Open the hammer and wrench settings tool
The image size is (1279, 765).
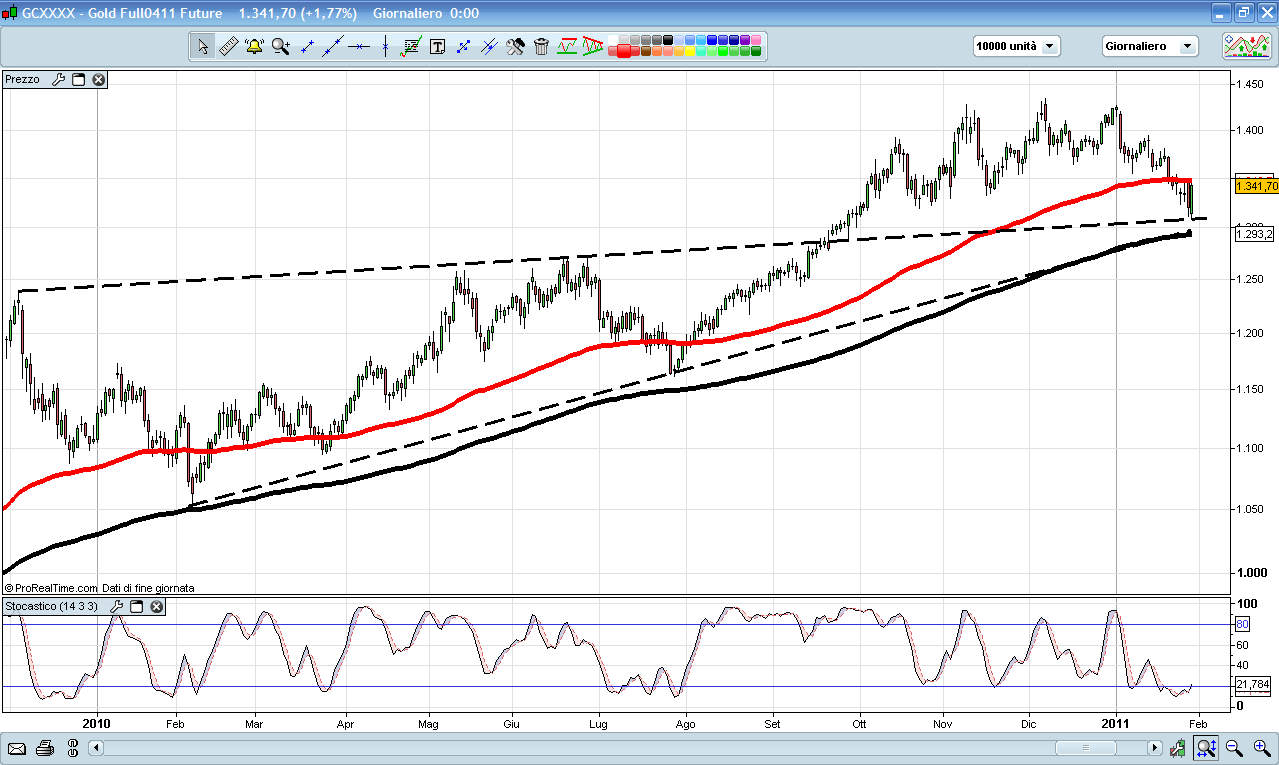[x=515, y=46]
